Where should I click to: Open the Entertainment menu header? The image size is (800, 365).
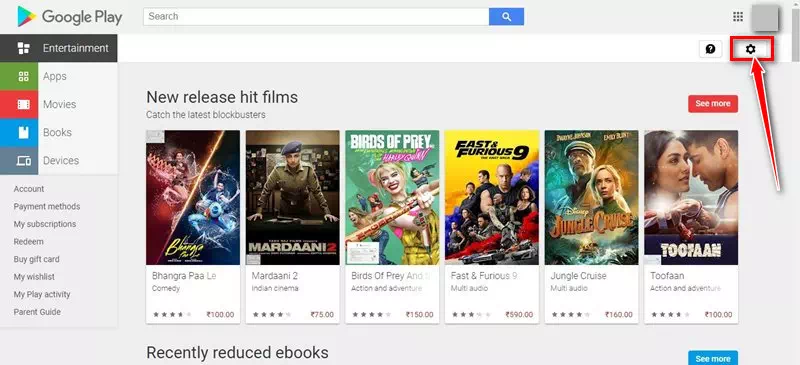[x=59, y=48]
